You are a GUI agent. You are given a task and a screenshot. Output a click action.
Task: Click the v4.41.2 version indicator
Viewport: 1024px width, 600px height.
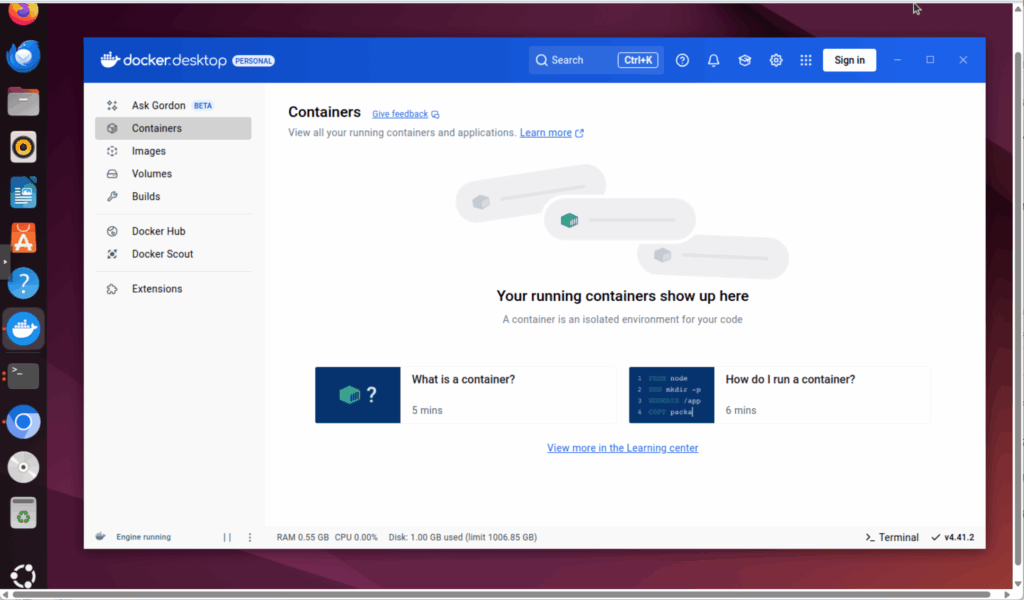pyautogui.click(x=953, y=537)
